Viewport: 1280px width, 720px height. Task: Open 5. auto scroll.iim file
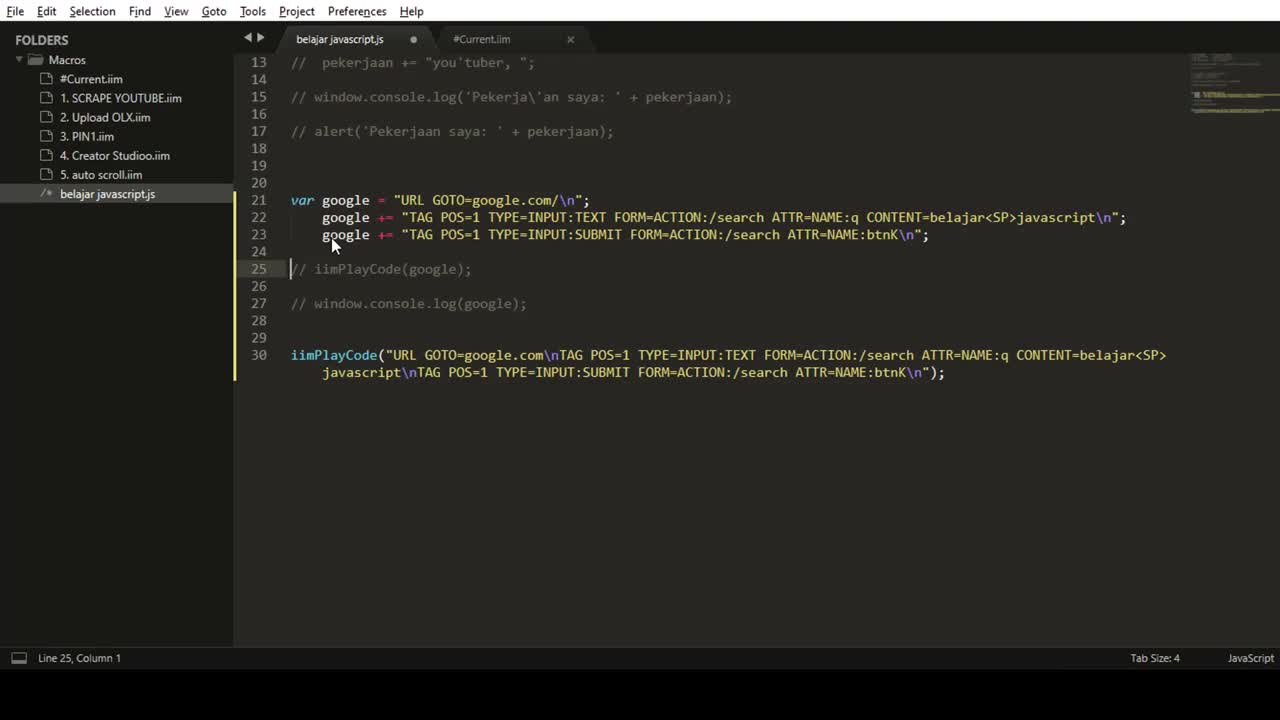(101, 174)
